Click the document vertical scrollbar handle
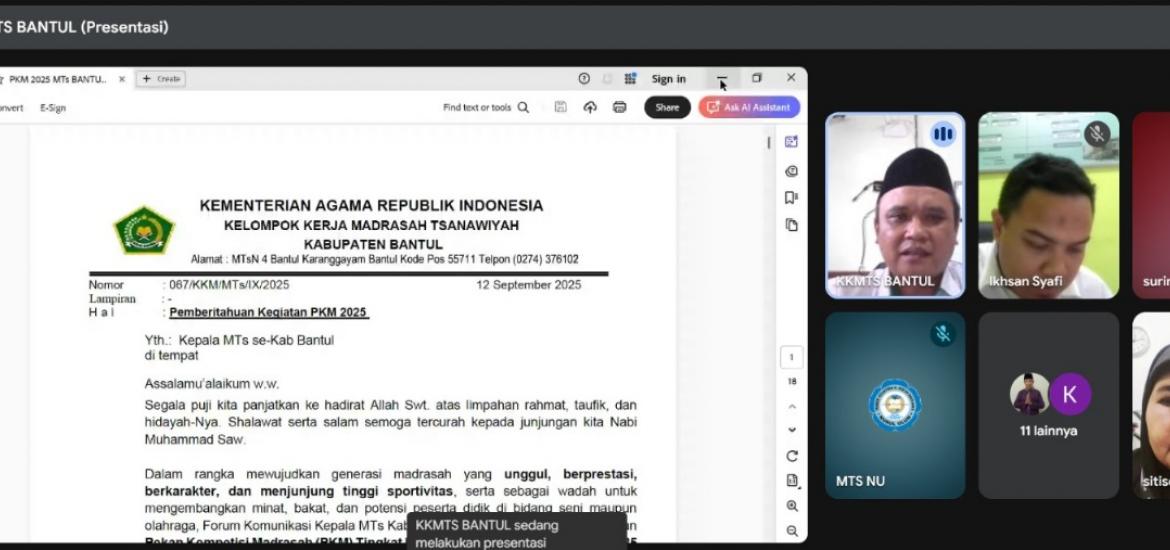Screen dimensions: 1170x550 (769, 143)
